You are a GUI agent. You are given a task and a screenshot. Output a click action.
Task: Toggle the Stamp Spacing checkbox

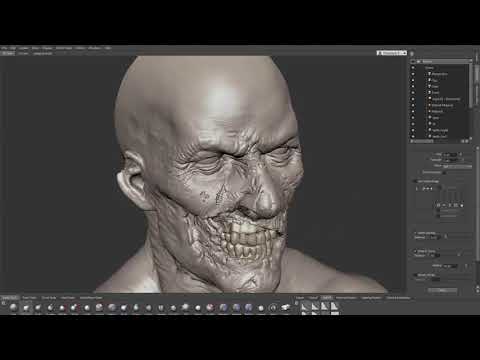pyautogui.click(x=415, y=233)
